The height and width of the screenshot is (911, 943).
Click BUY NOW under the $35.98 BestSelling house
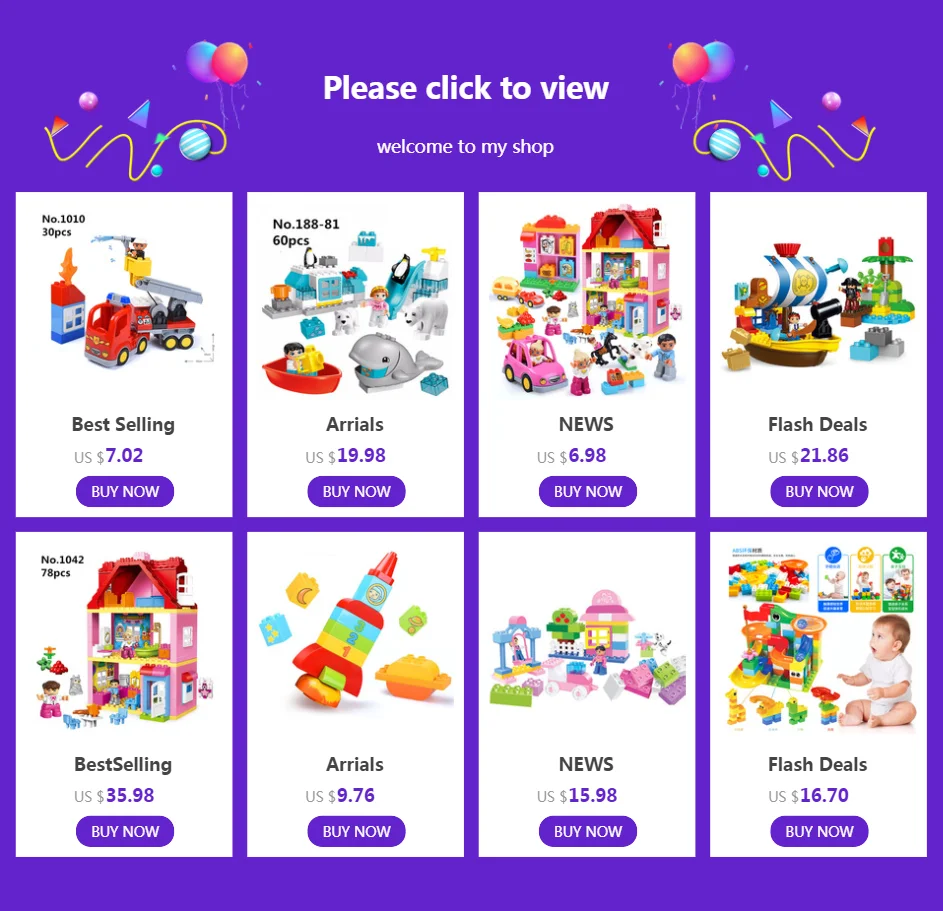click(x=124, y=831)
